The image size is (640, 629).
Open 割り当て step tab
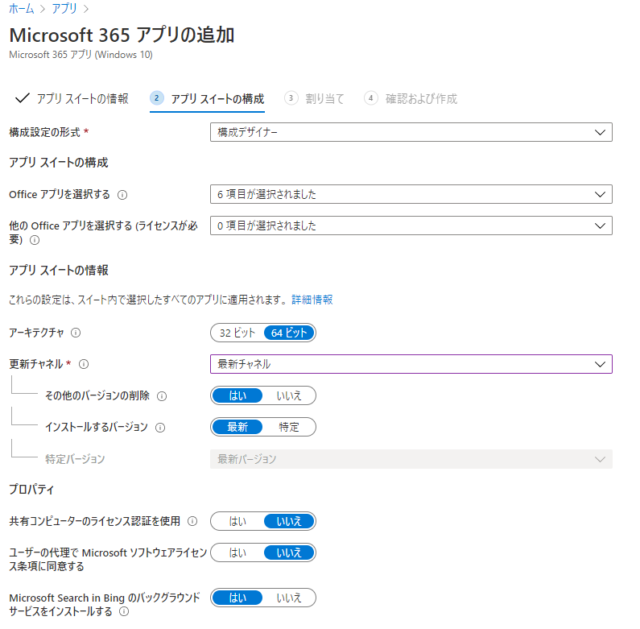coord(314,98)
